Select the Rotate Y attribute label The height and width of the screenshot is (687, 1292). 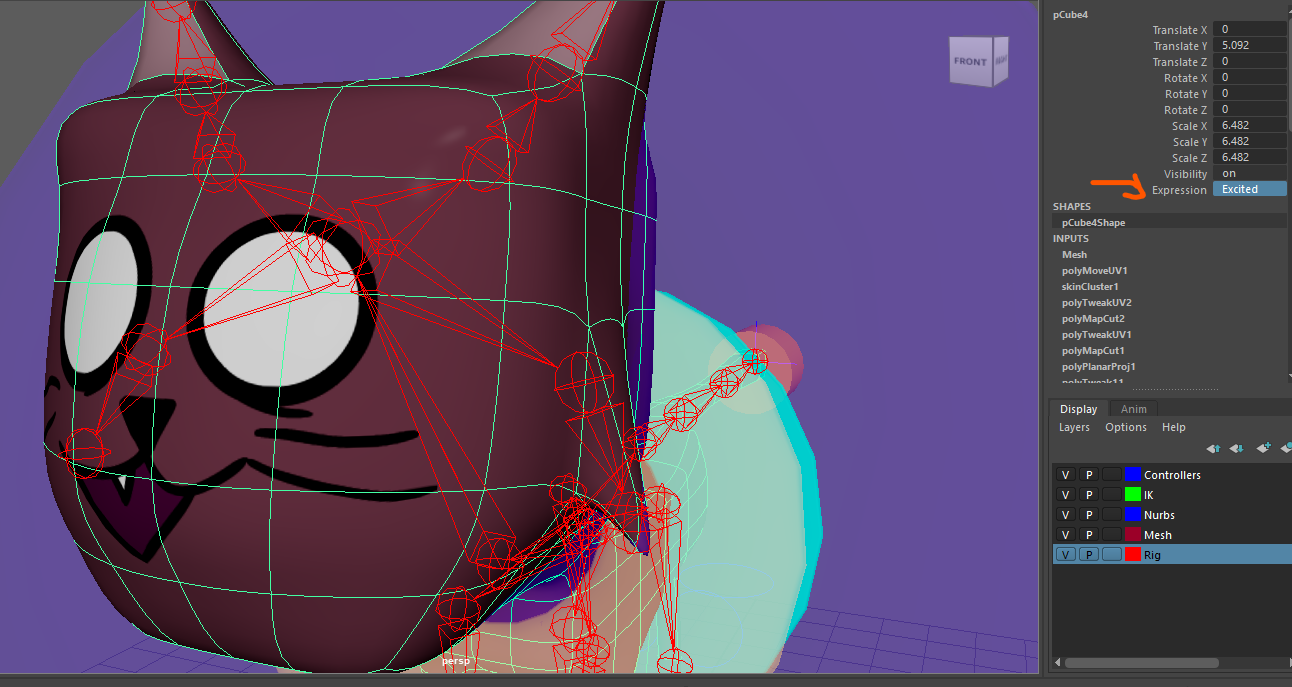click(x=1185, y=94)
